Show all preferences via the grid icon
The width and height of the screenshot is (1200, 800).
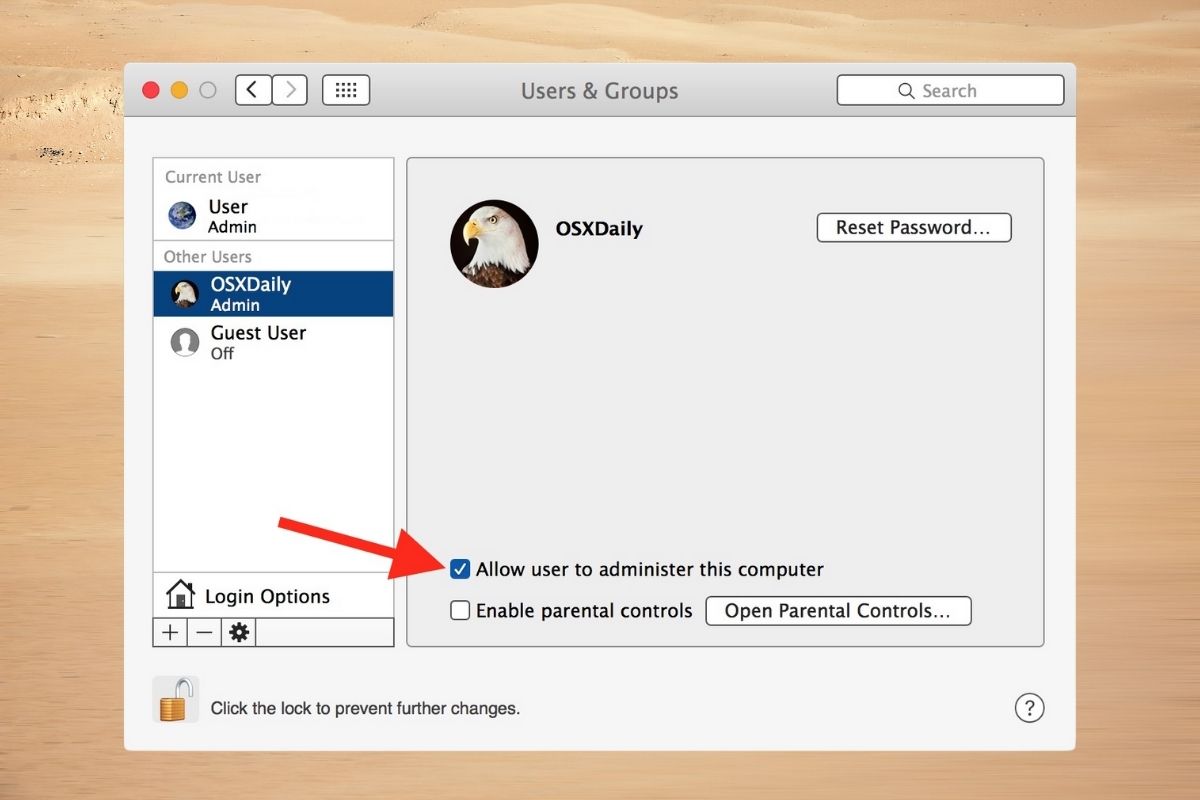pos(346,90)
